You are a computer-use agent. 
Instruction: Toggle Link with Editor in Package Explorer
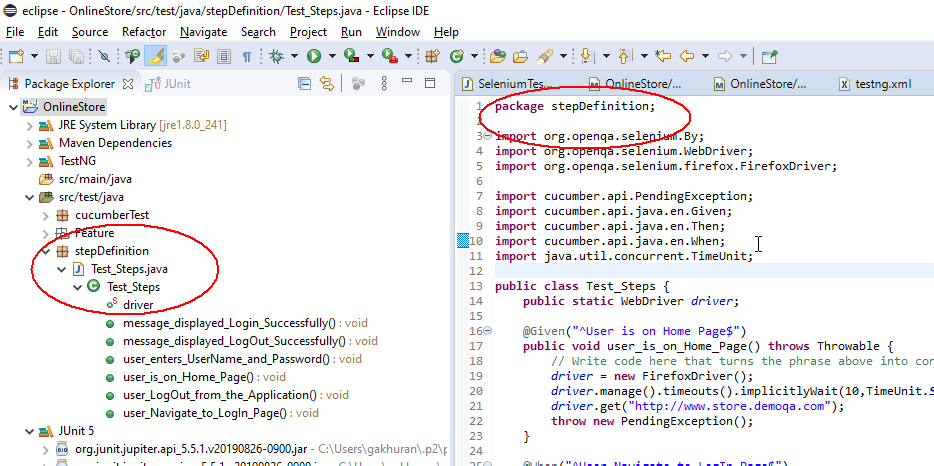point(326,84)
